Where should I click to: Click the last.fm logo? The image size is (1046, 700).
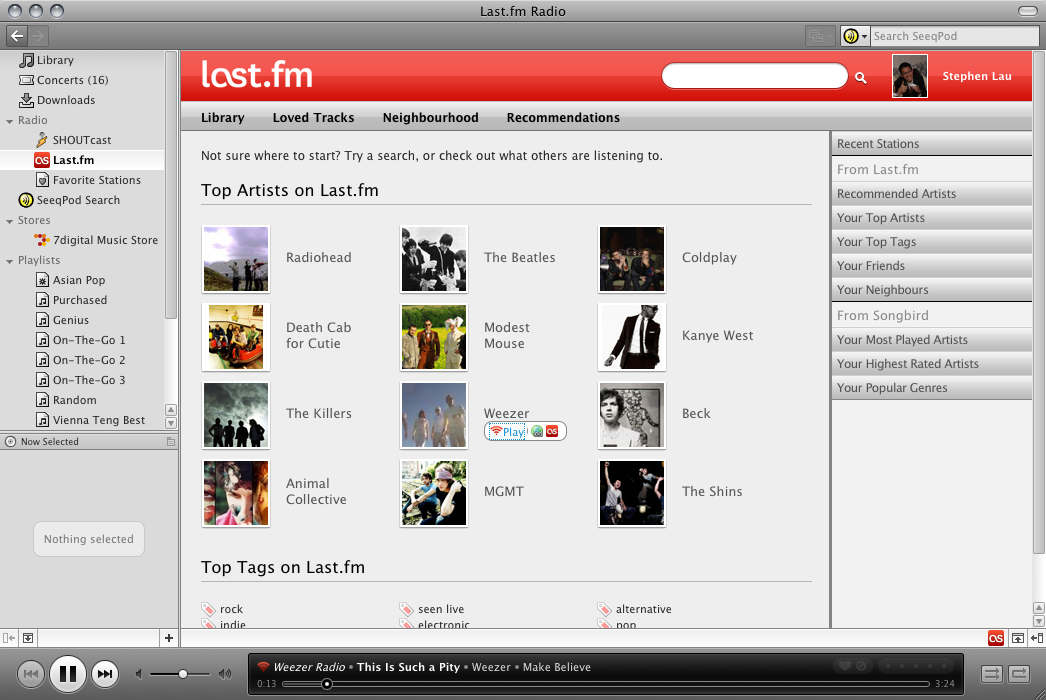[257, 75]
